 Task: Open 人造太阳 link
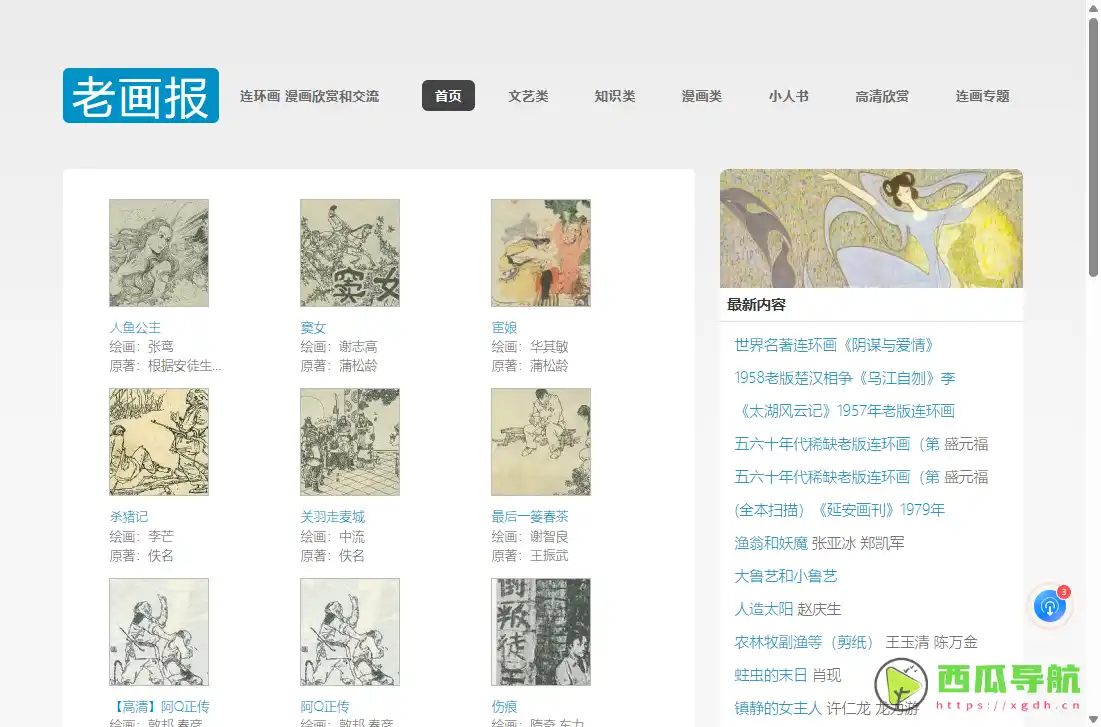point(763,609)
